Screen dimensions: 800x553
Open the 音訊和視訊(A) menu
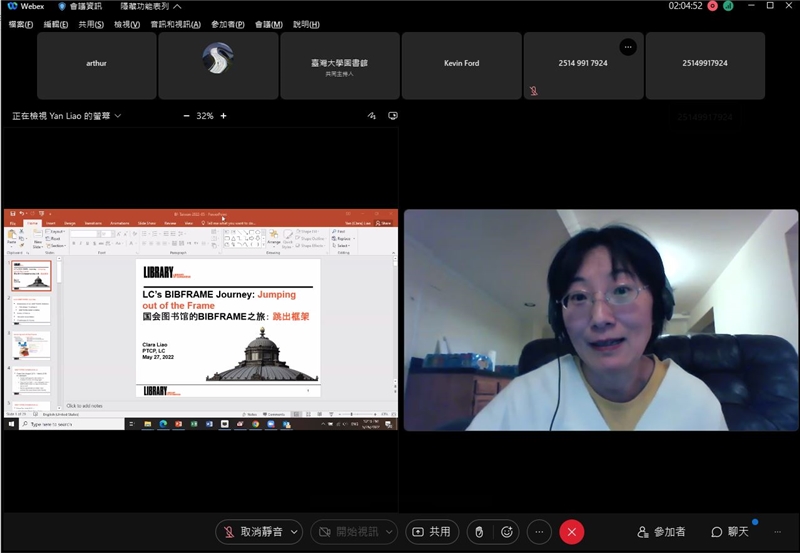point(175,24)
